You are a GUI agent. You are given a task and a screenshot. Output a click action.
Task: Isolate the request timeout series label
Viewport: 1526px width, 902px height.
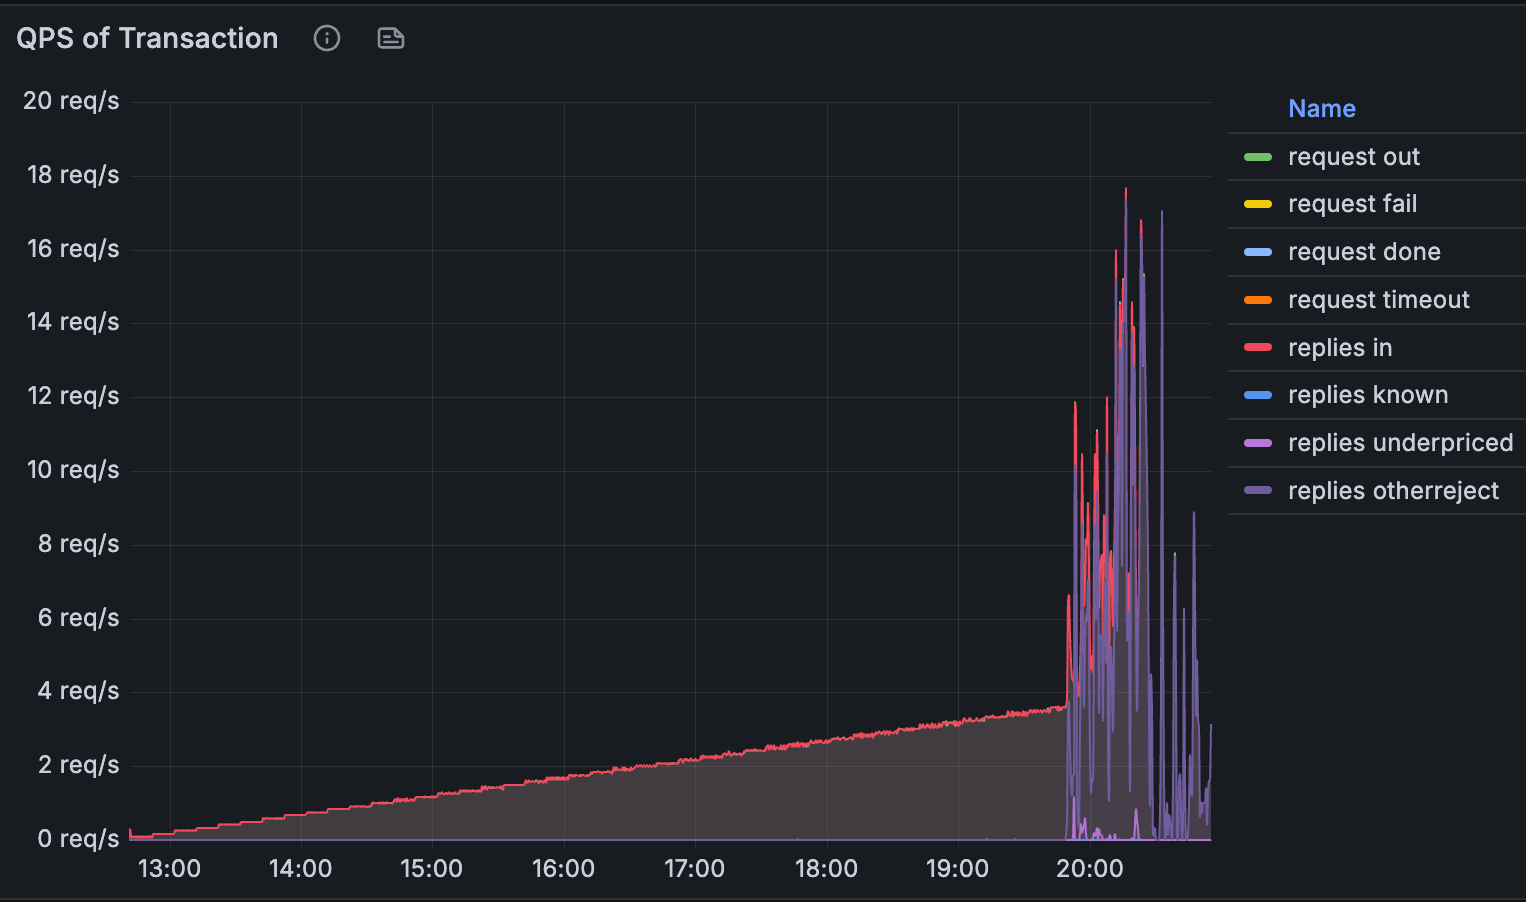(1378, 300)
